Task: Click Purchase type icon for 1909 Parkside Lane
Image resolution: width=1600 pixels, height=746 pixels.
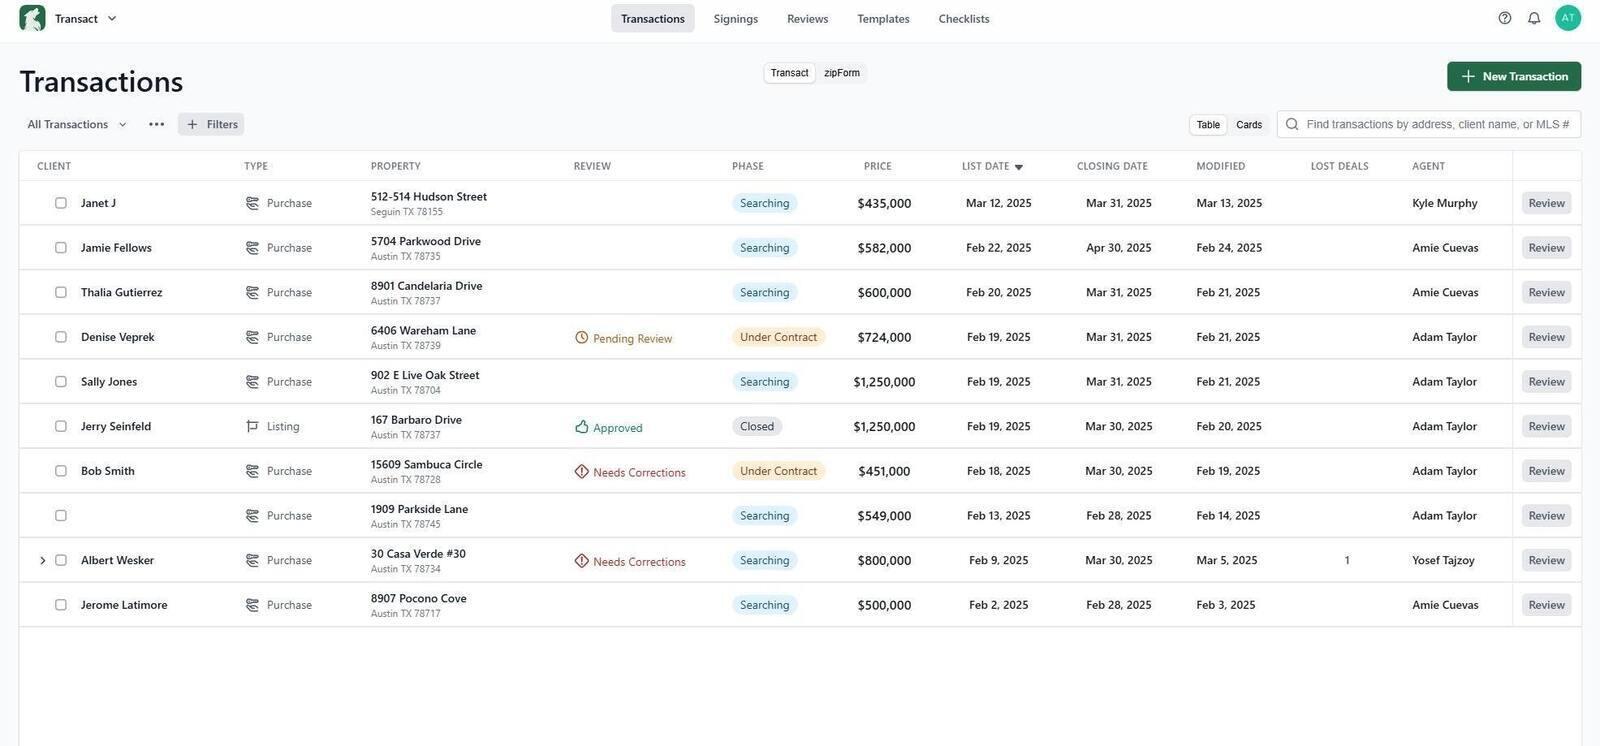Action: (252, 516)
